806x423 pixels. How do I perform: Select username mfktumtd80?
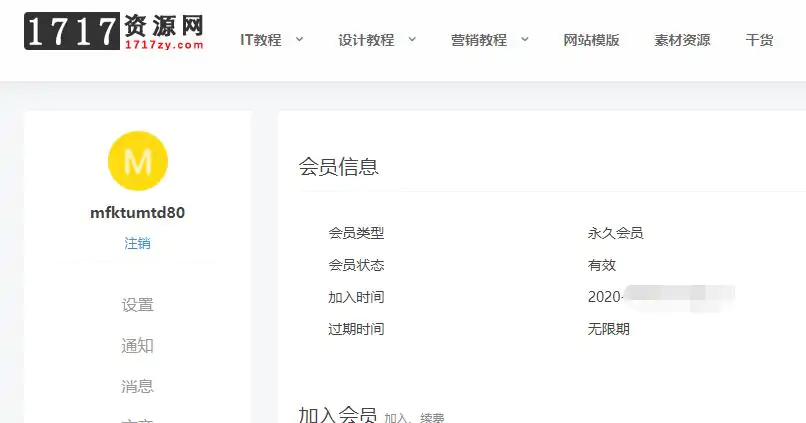click(x=137, y=212)
